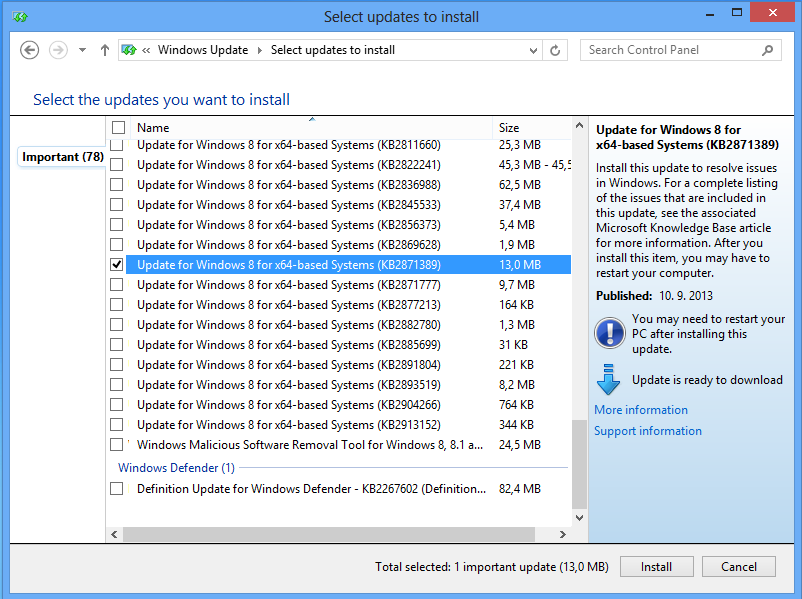Toggle the select-all checkbox in header
Image resolution: width=802 pixels, height=599 pixels.
119,128
